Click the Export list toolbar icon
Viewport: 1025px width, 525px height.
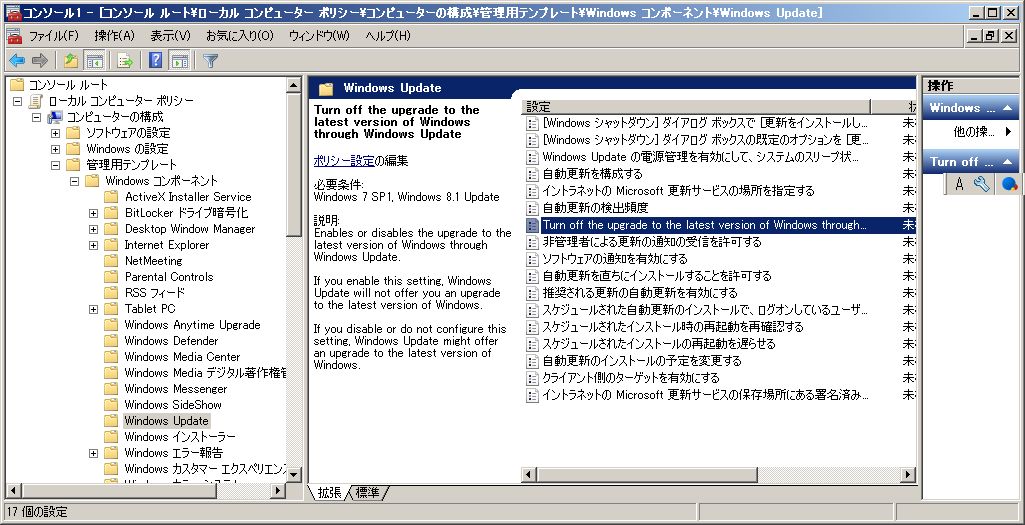coord(125,61)
